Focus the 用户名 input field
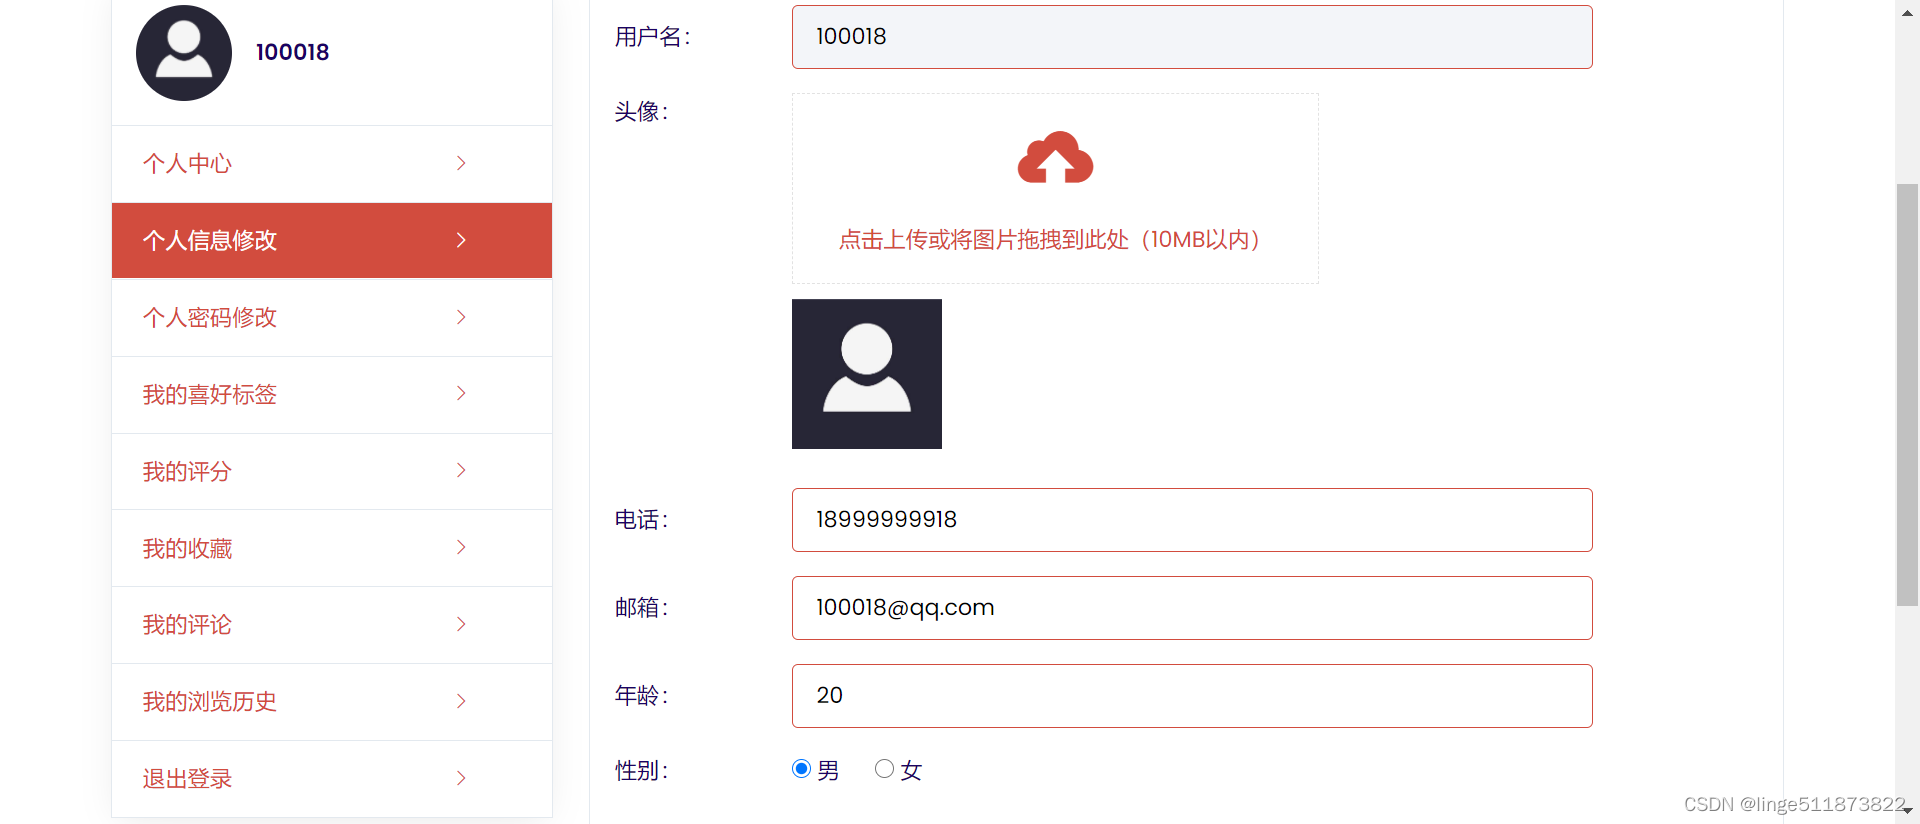 click(1192, 37)
